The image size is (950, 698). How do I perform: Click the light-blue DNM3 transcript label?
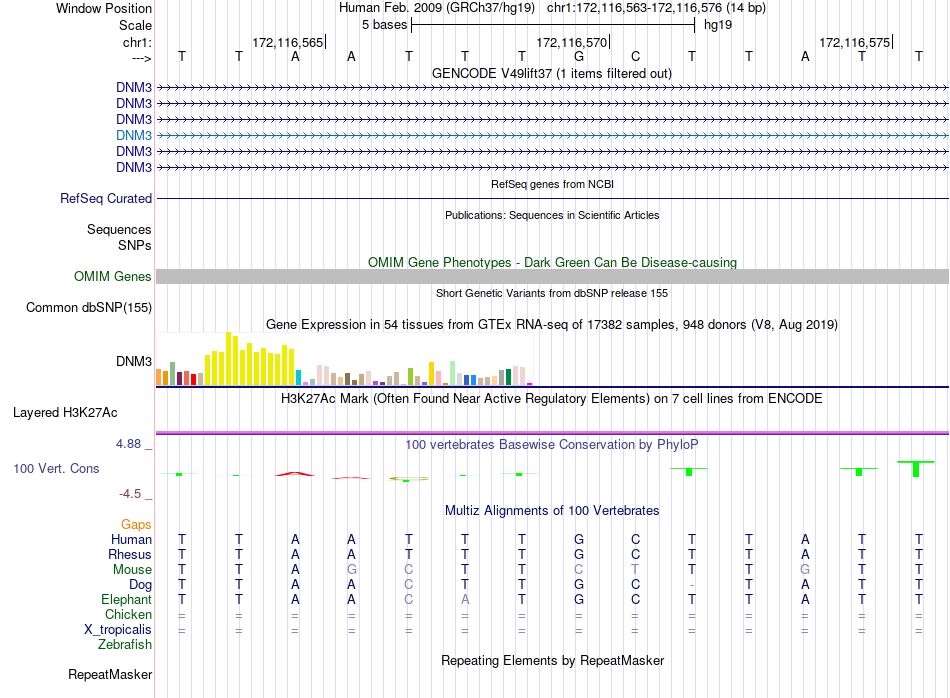coord(134,135)
